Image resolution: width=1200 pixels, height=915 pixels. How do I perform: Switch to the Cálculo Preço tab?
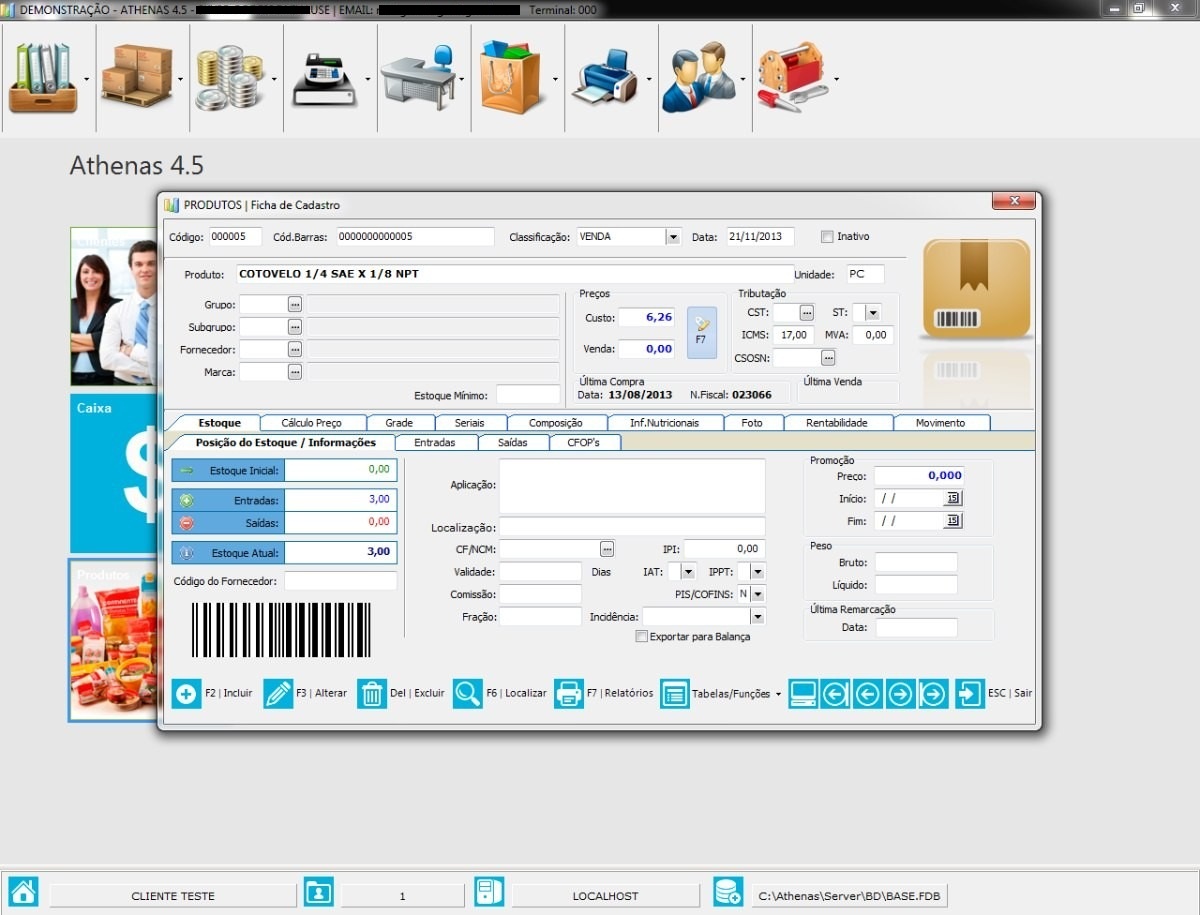click(x=311, y=423)
